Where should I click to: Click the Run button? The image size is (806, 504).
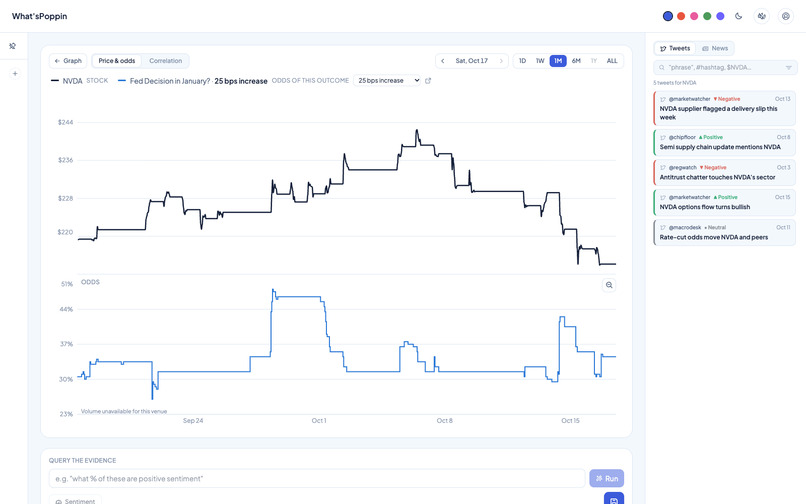607,478
